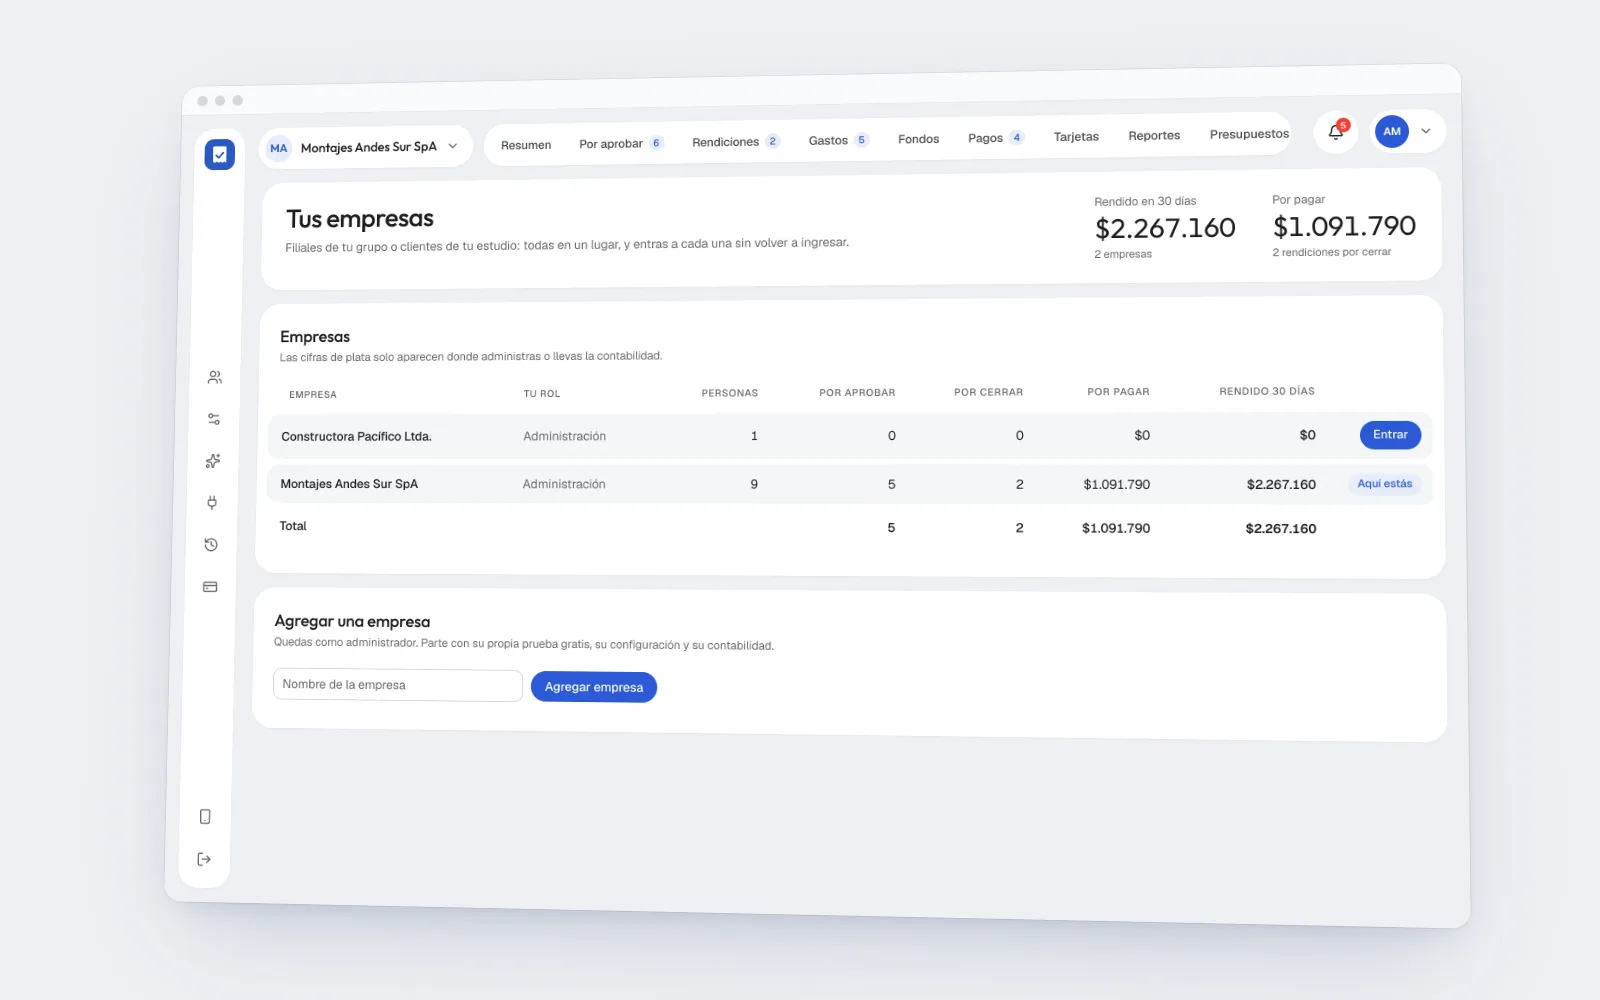Screen dimensions: 1600x1000
Task: Go to the Resumen tab
Action: 526,145
